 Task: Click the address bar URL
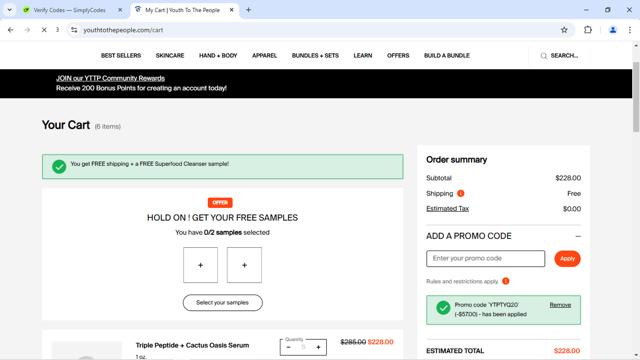(123, 30)
